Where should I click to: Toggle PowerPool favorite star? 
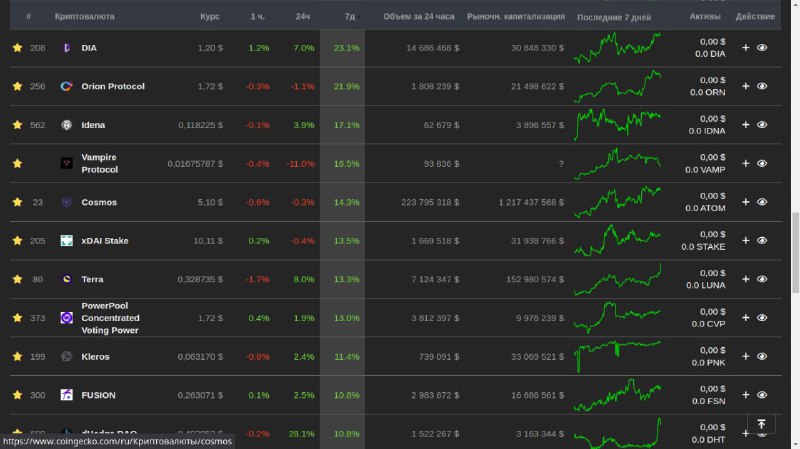click(17, 318)
